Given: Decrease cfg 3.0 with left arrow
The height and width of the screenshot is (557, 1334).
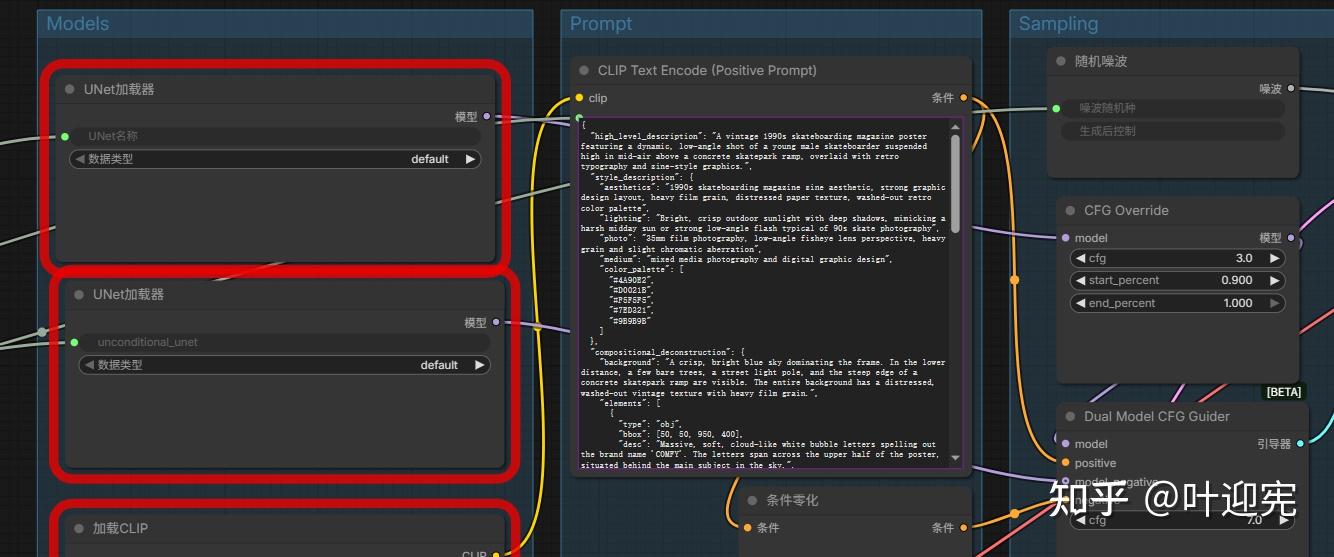Looking at the screenshot, I should [1080, 258].
